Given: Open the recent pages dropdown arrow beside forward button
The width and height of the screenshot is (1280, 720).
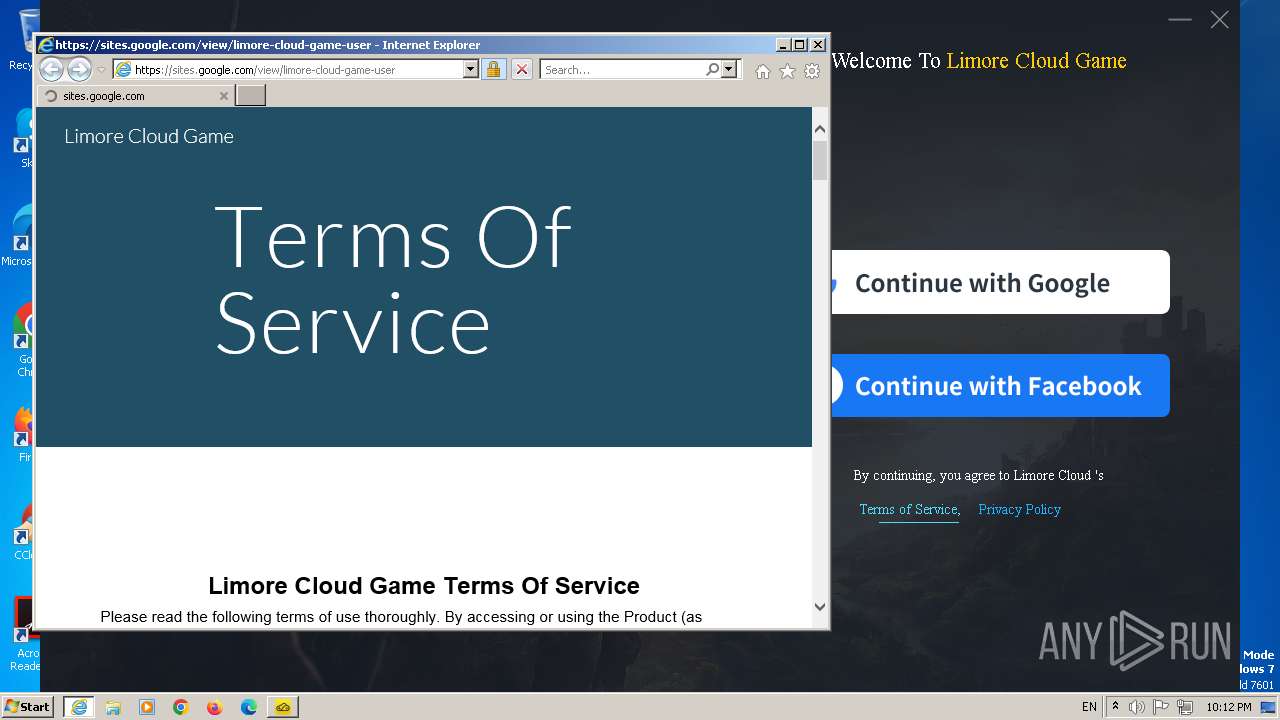Looking at the screenshot, I should click(101, 70).
